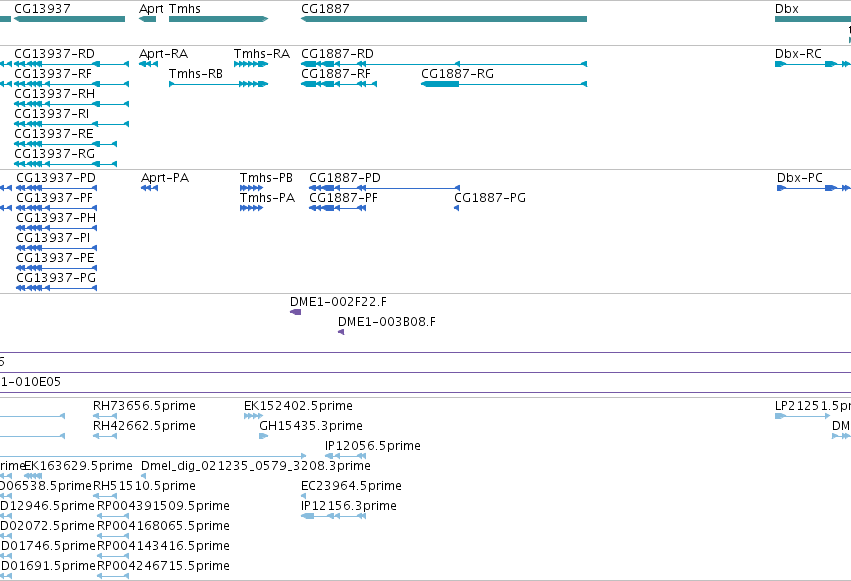The height and width of the screenshot is (581, 851).
Task: Open the Dbx-PC protein feature
Action: pos(800,178)
